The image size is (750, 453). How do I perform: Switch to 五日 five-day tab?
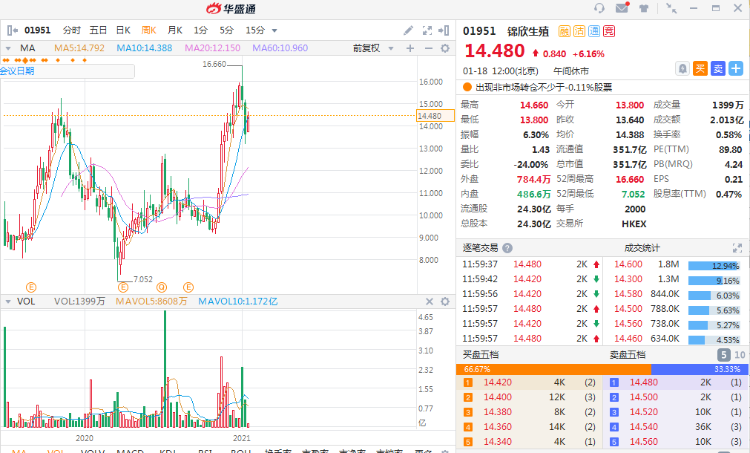click(98, 30)
